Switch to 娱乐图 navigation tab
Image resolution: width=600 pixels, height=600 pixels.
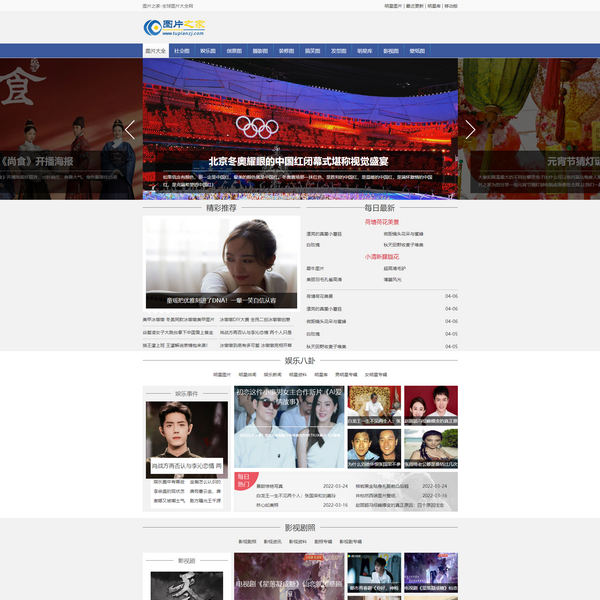coord(207,50)
